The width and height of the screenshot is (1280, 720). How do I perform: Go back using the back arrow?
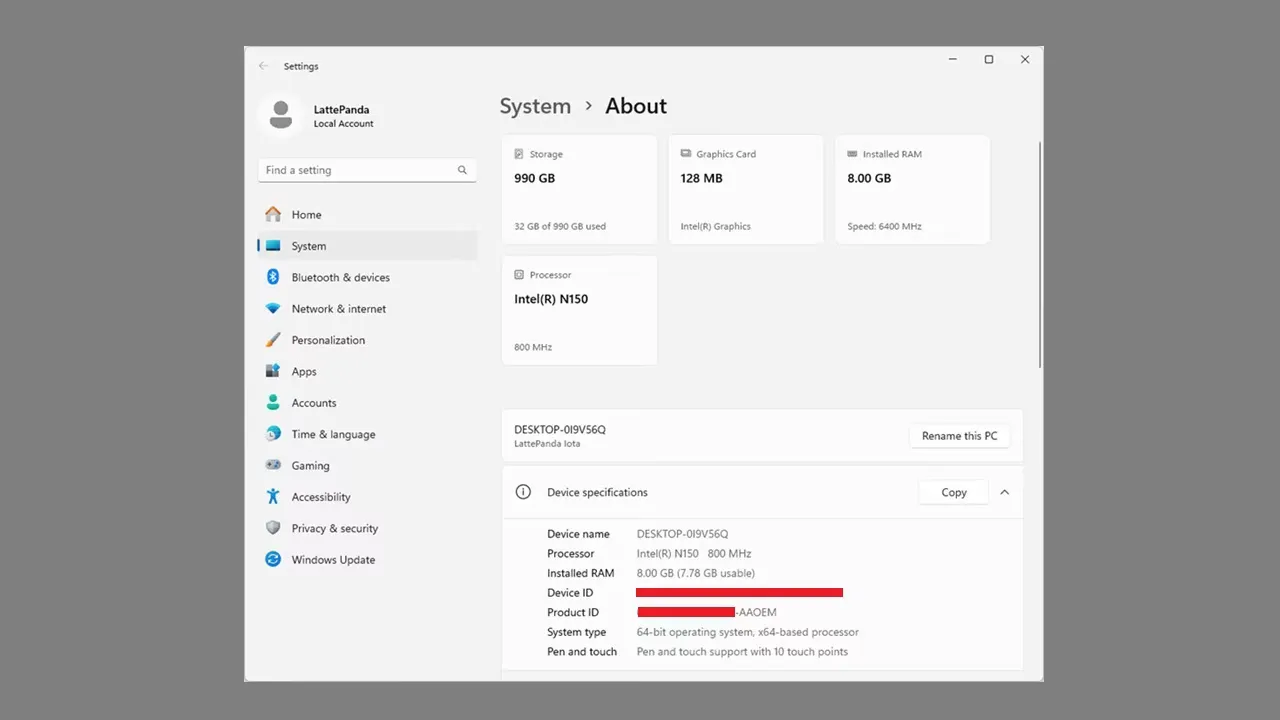[x=264, y=66]
